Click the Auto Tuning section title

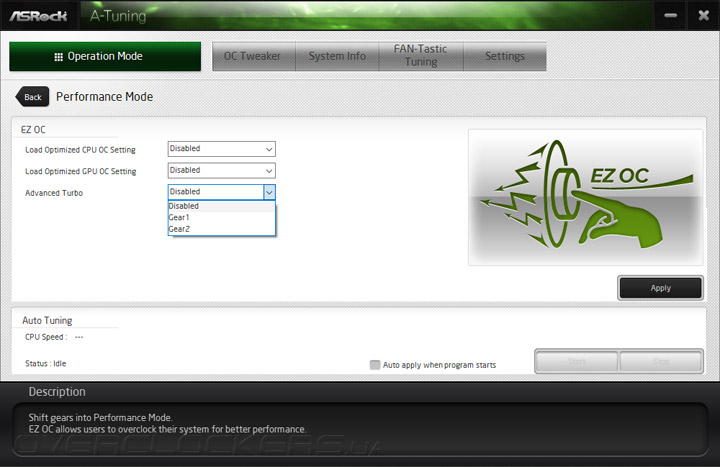[x=47, y=321]
